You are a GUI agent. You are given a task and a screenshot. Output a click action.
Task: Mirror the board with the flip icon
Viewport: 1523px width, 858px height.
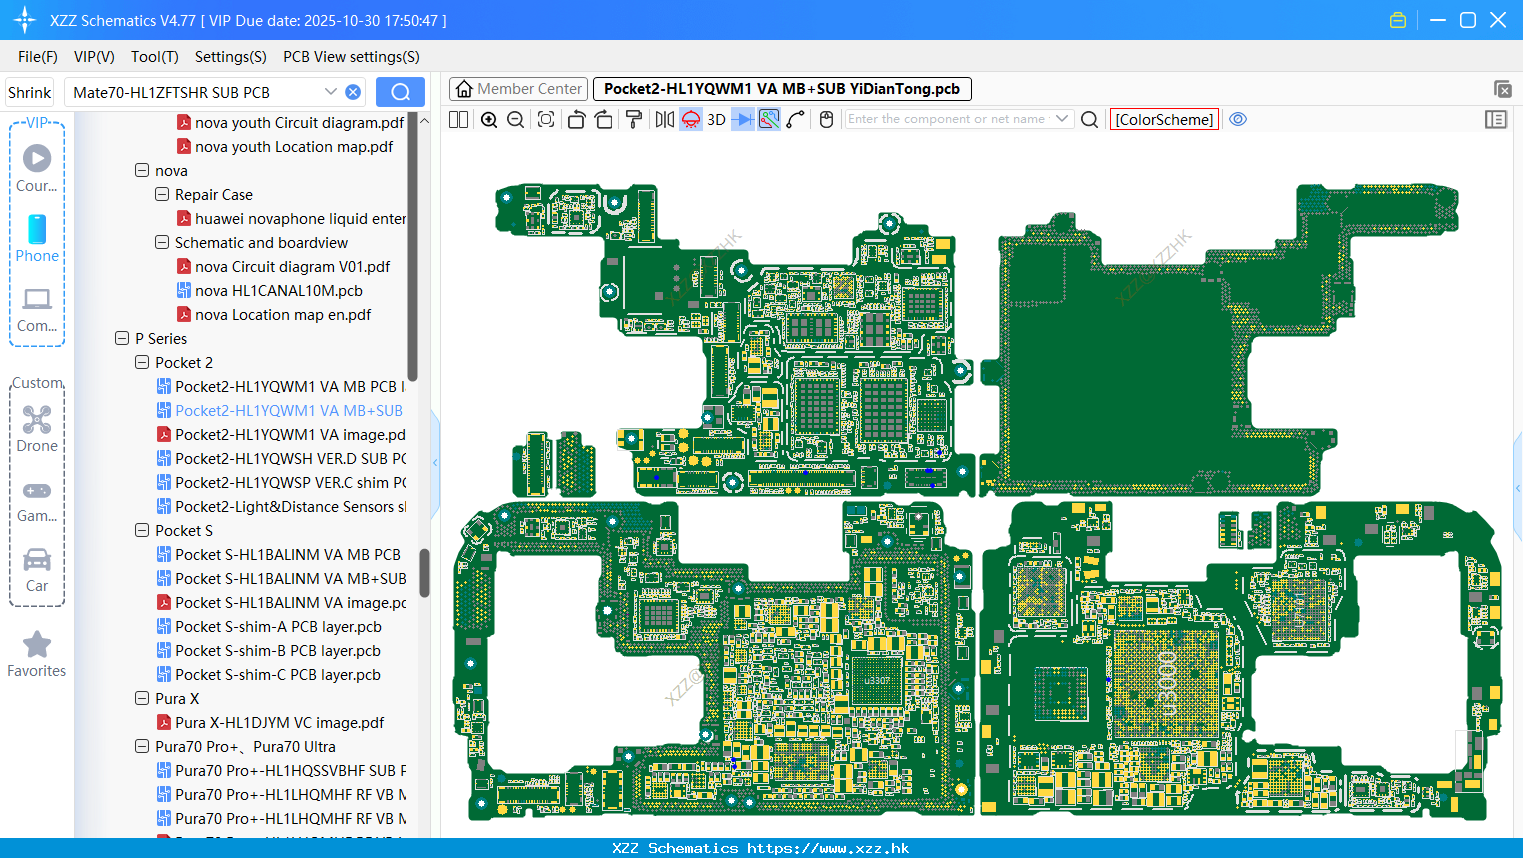(x=665, y=119)
